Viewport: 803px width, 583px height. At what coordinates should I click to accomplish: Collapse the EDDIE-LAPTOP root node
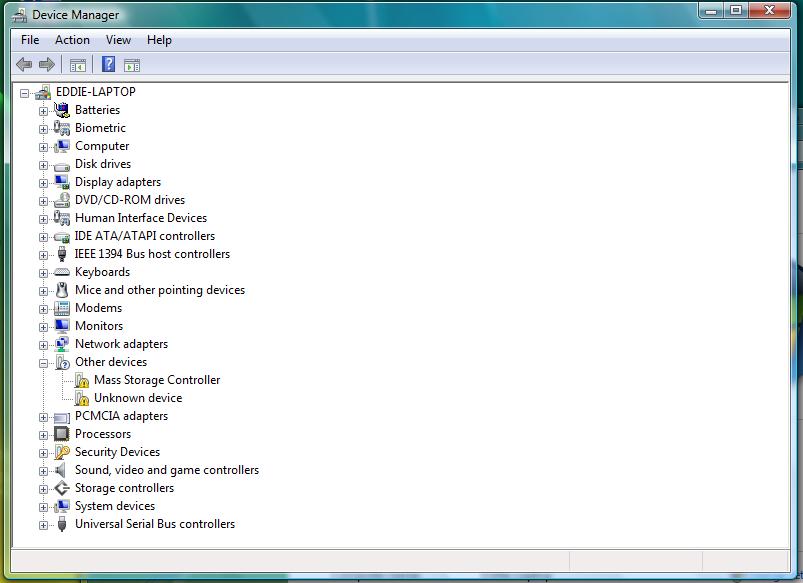pos(24,93)
